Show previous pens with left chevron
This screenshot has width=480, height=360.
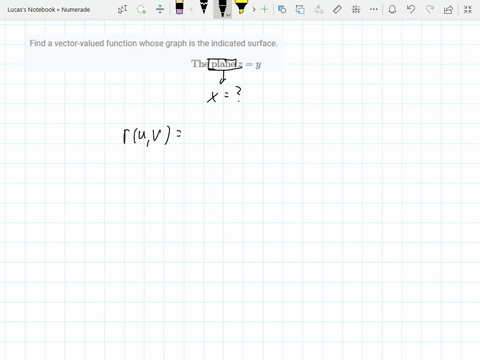tap(191, 9)
